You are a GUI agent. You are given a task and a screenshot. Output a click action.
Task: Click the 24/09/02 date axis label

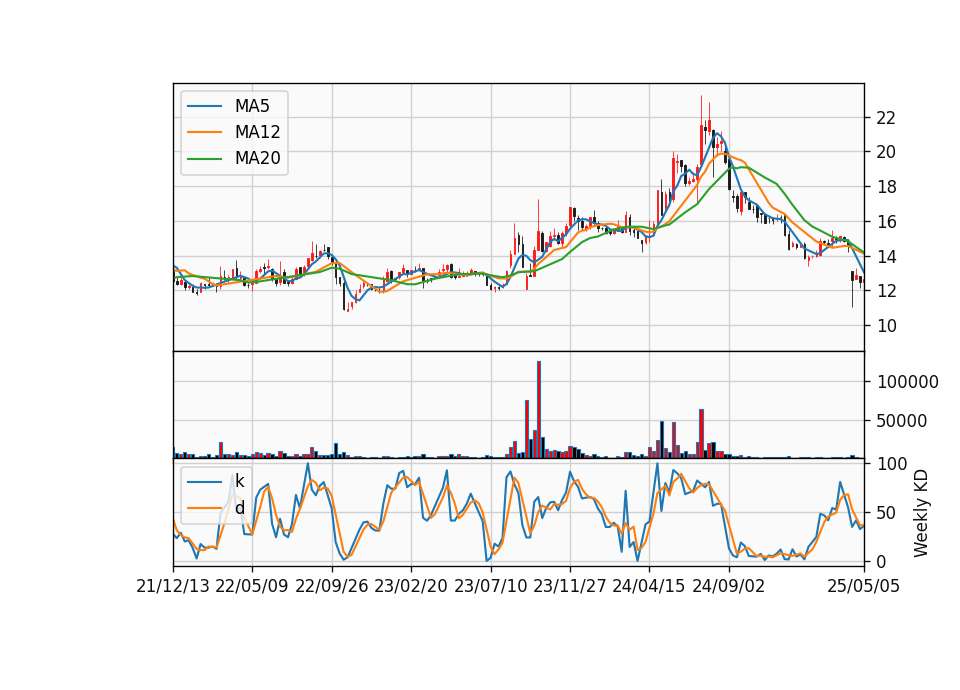729,587
